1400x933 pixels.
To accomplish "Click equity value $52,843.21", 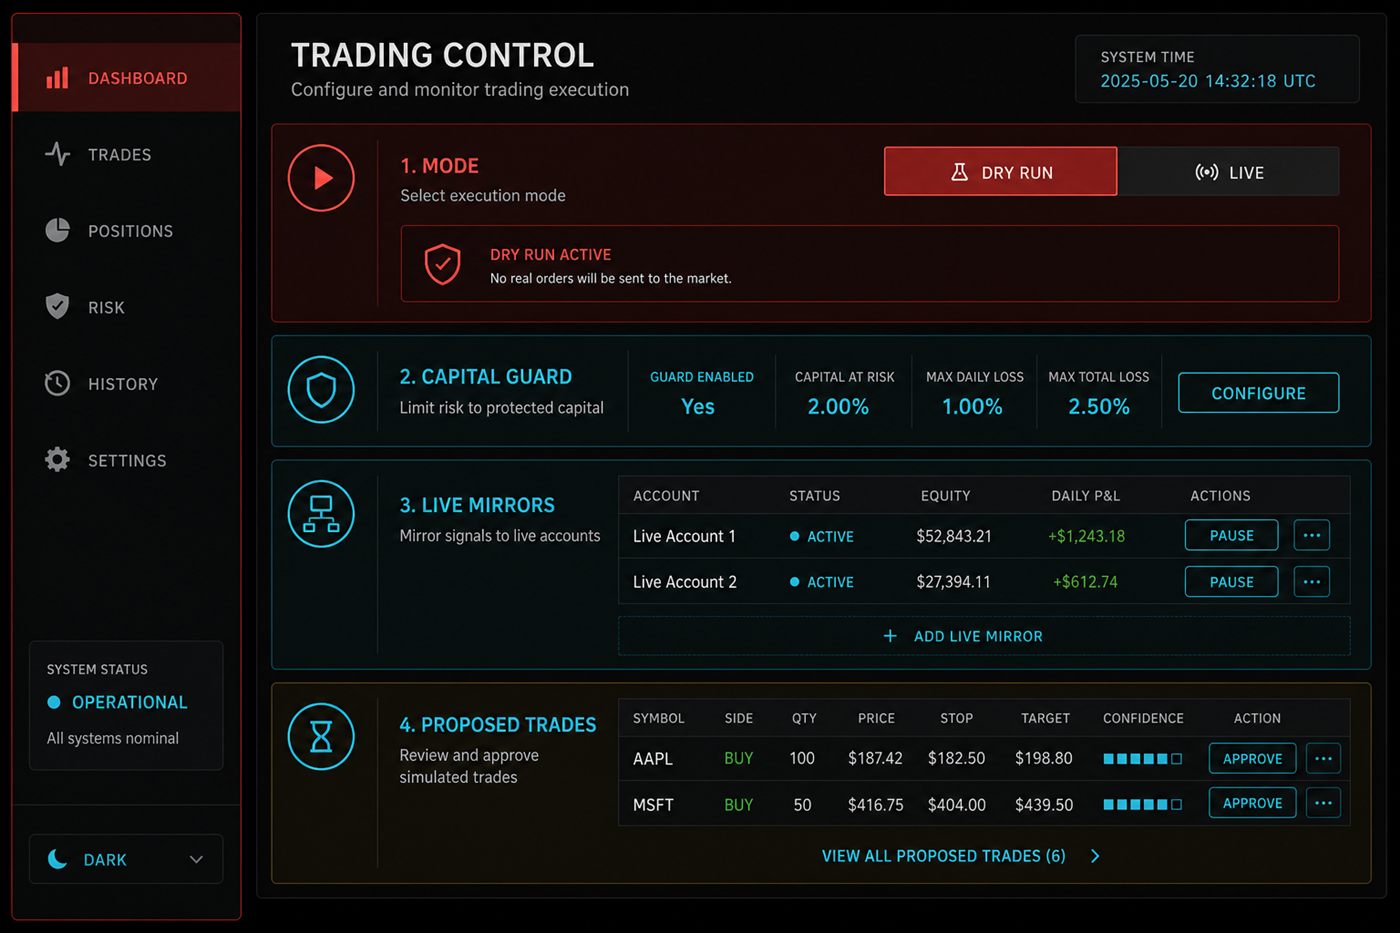I will tap(954, 536).
